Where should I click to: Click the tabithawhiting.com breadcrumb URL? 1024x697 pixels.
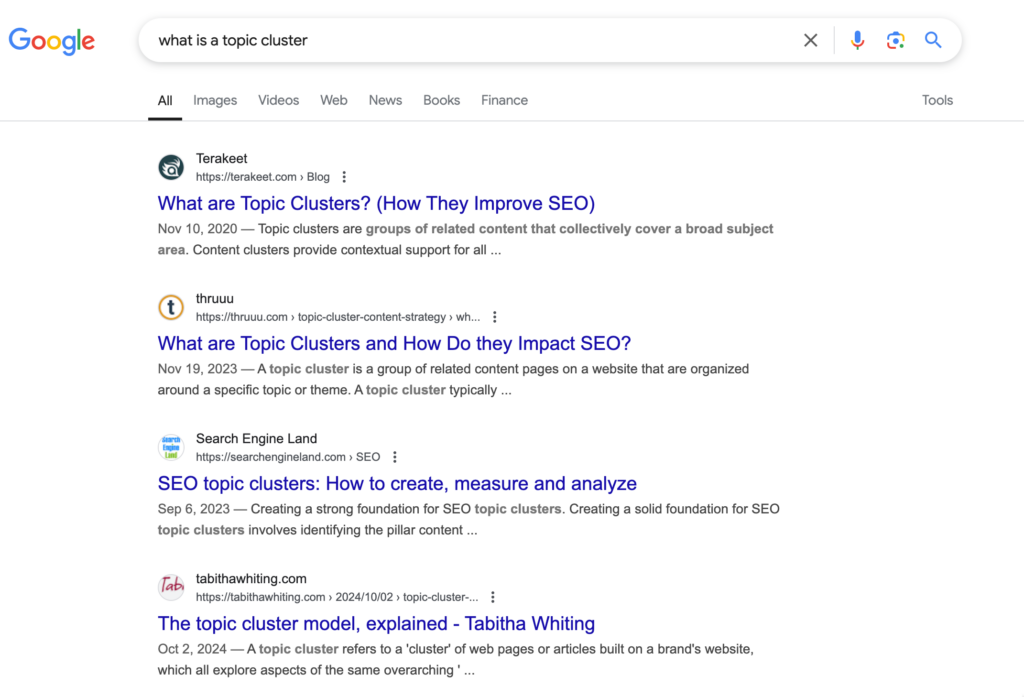[x=337, y=597]
